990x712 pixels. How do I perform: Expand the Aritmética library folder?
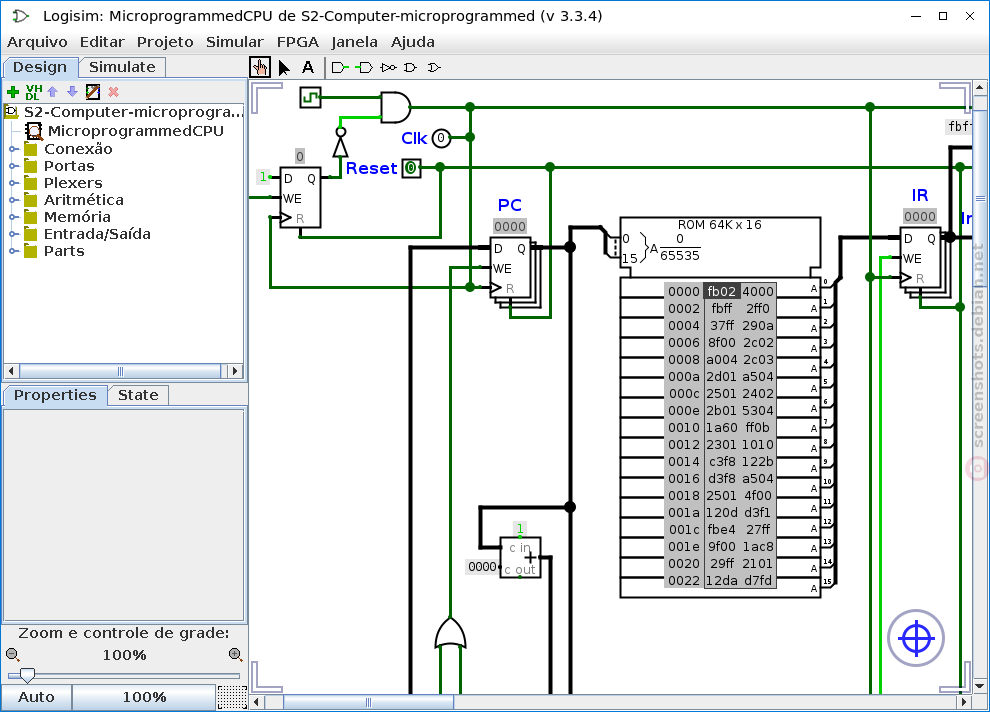pos(13,201)
